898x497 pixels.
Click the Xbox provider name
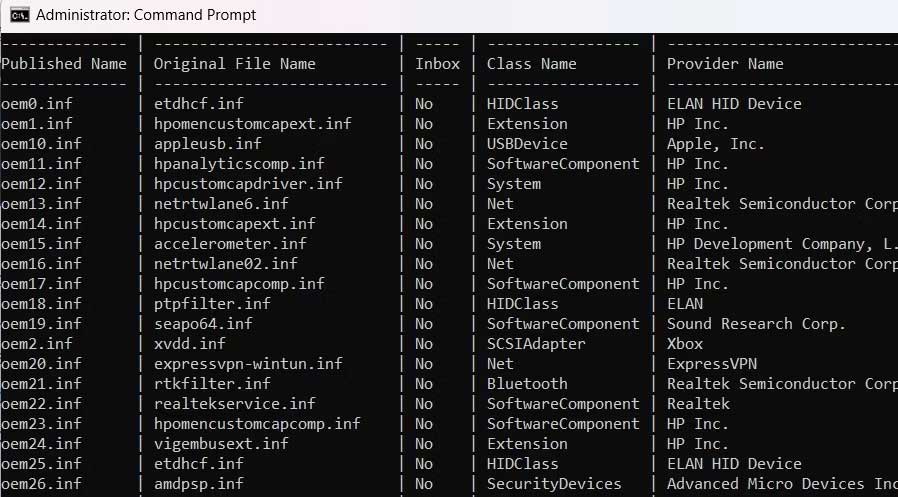point(685,344)
